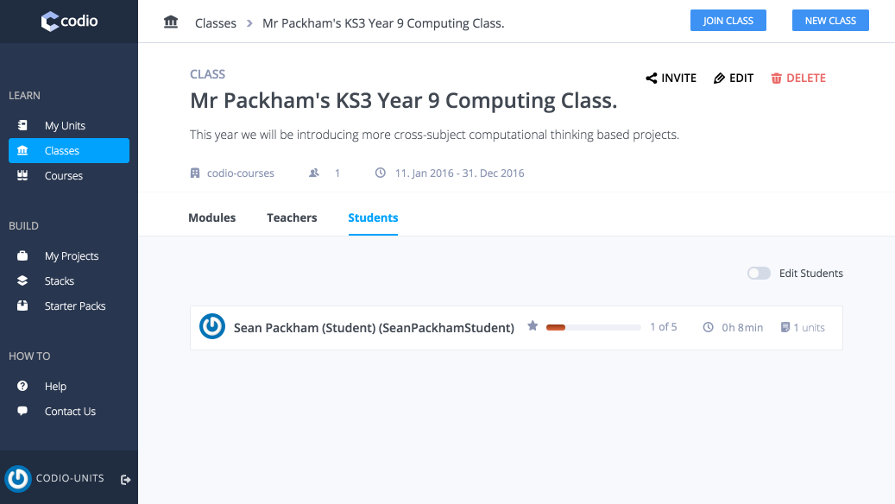This screenshot has height=504, width=895.
Task: Go to Classes via the breadcrumb
Action: tap(216, 23)
